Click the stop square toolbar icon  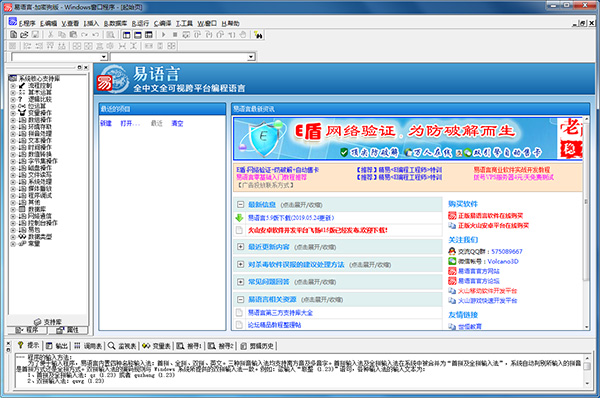tap(175, 35)
